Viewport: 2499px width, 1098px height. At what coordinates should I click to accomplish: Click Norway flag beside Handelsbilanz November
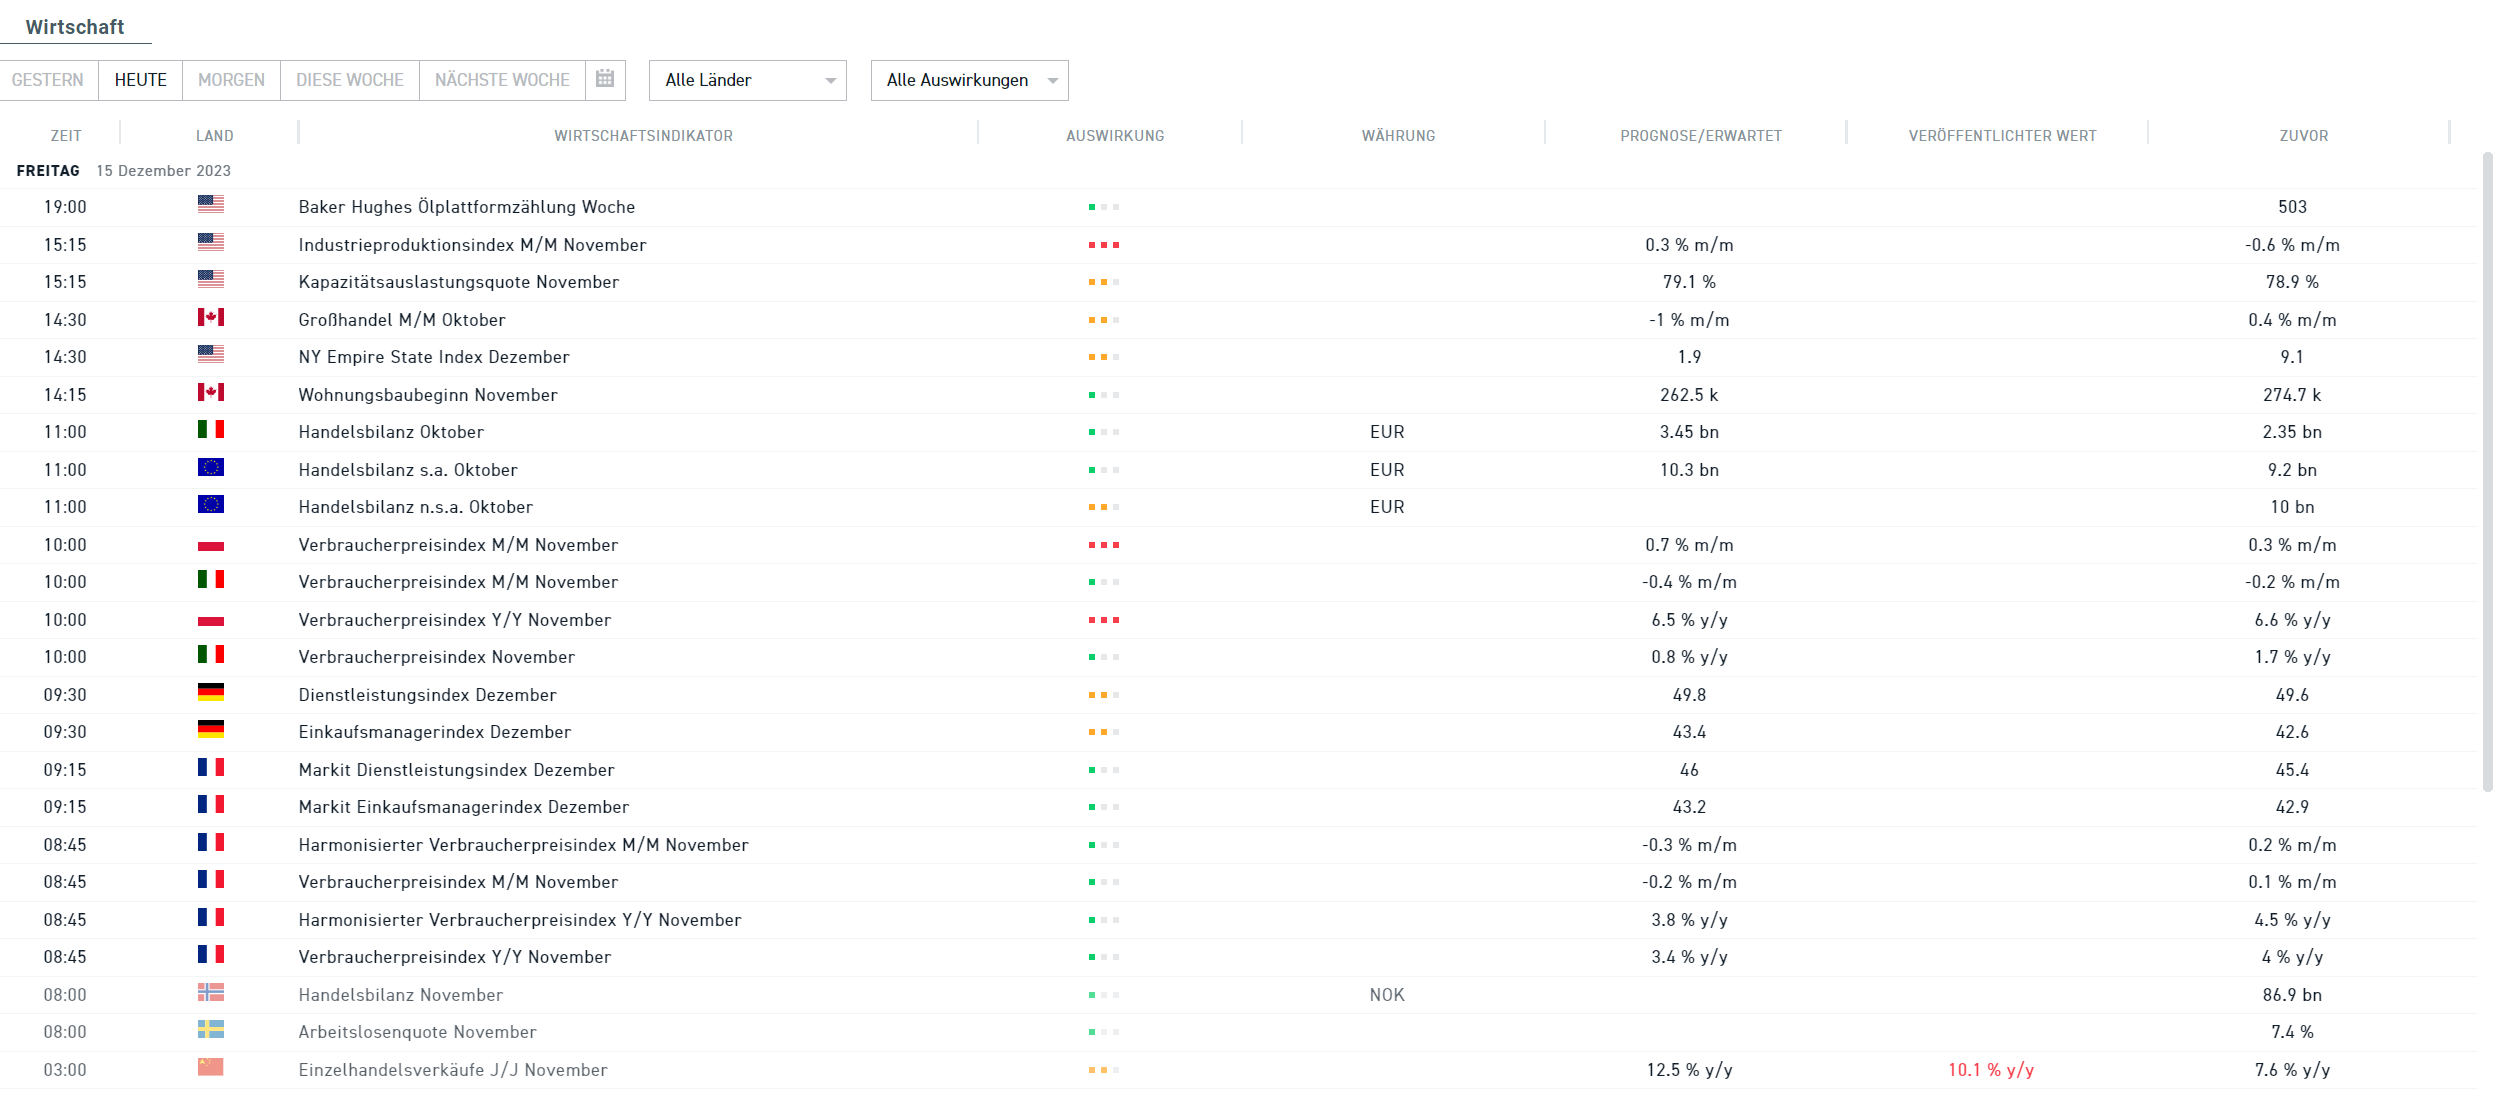211,993
